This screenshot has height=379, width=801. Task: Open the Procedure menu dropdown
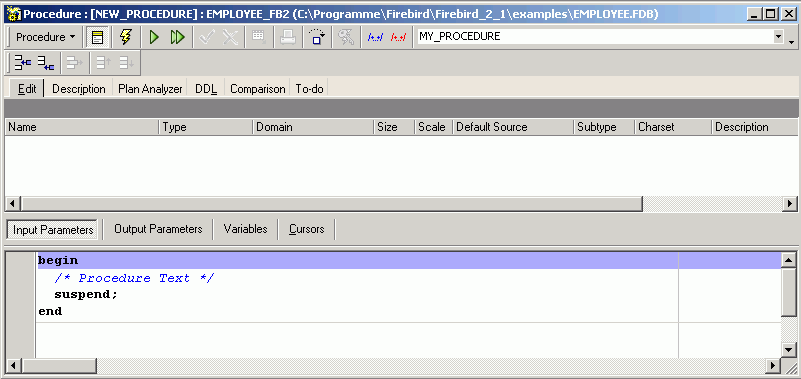coord(45,37)
